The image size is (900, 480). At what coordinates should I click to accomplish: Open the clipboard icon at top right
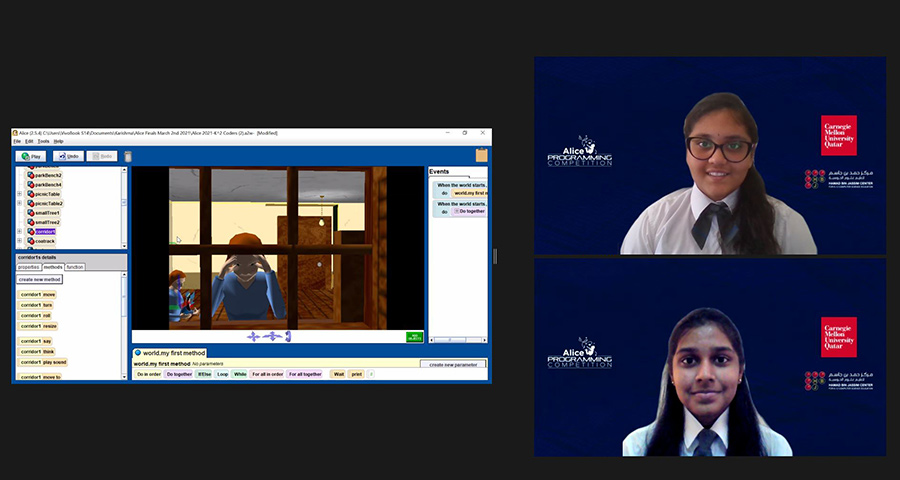(481, 155)
